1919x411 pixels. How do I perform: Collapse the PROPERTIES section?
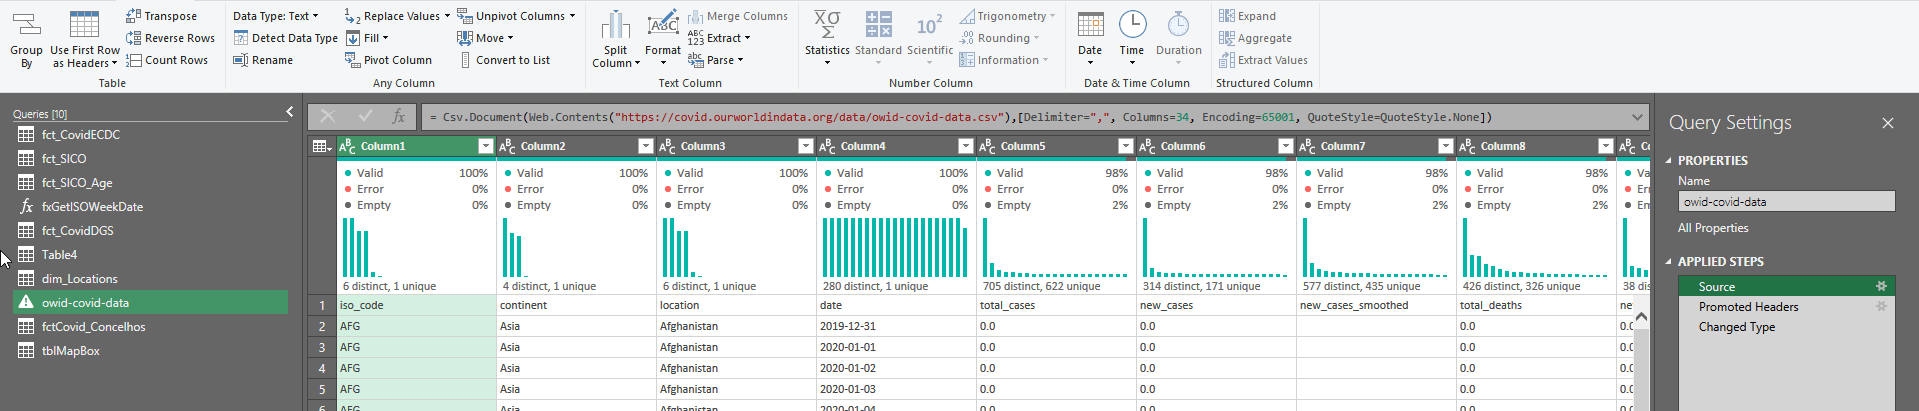(1668, 161)
